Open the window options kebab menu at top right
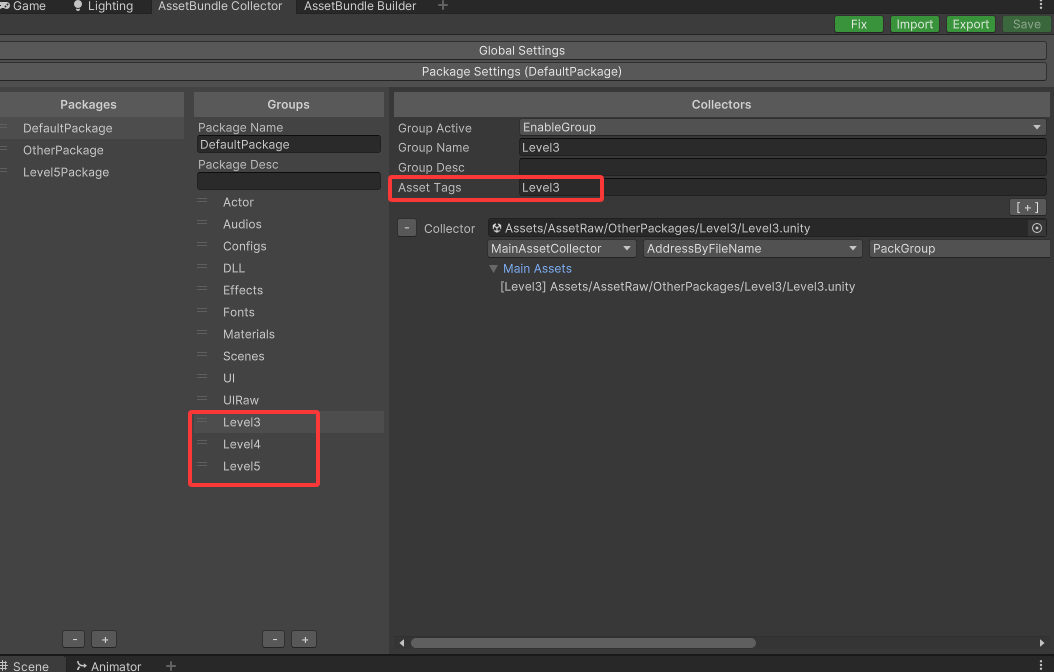Viewport: 1054px width, 672px height. coord(1041,5)
